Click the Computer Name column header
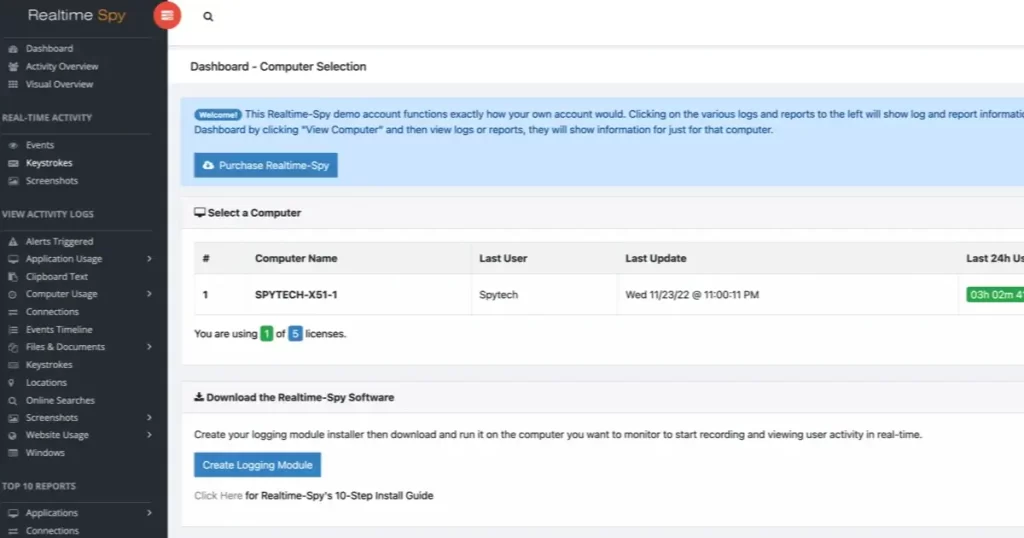Viewport: 1024px width, 538px height. click(296, 258)
